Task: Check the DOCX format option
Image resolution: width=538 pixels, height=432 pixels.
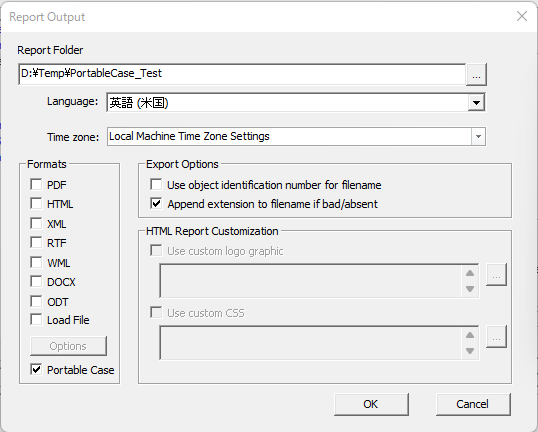Action: [x=36, y=282]
